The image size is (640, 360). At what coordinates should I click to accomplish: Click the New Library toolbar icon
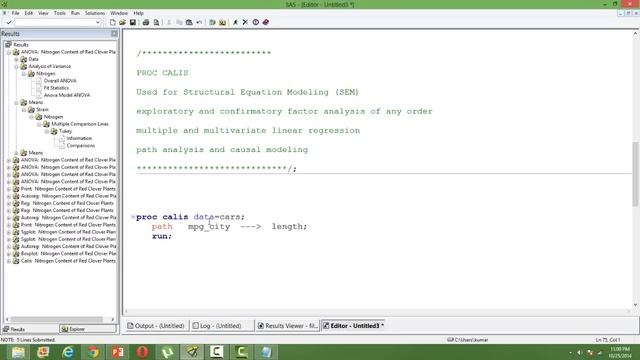pyautogui.click(x=212, y=22)
